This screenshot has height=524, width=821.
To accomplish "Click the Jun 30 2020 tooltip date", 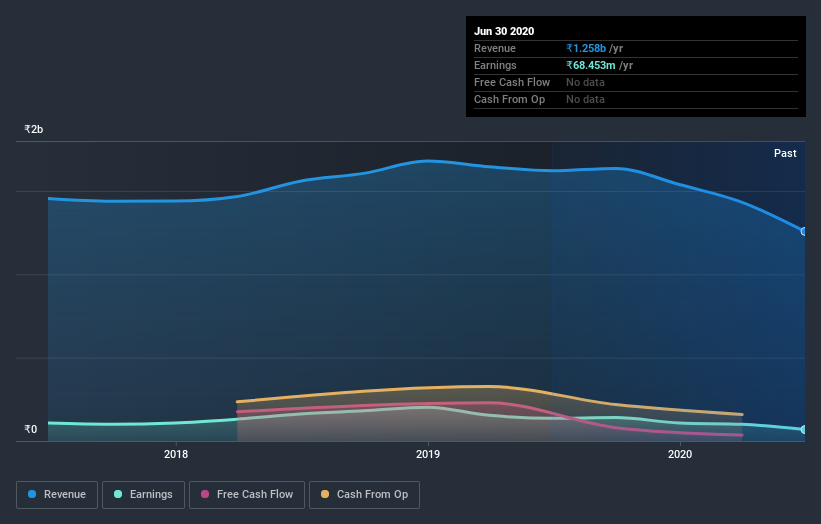I will [x=504, y=31].
